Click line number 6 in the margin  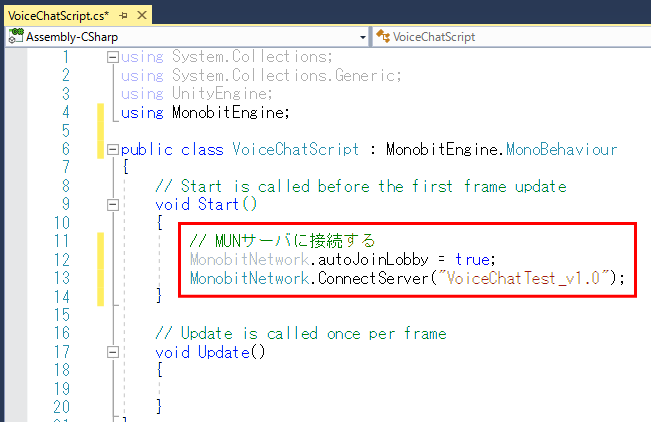[x=66, y=149]
